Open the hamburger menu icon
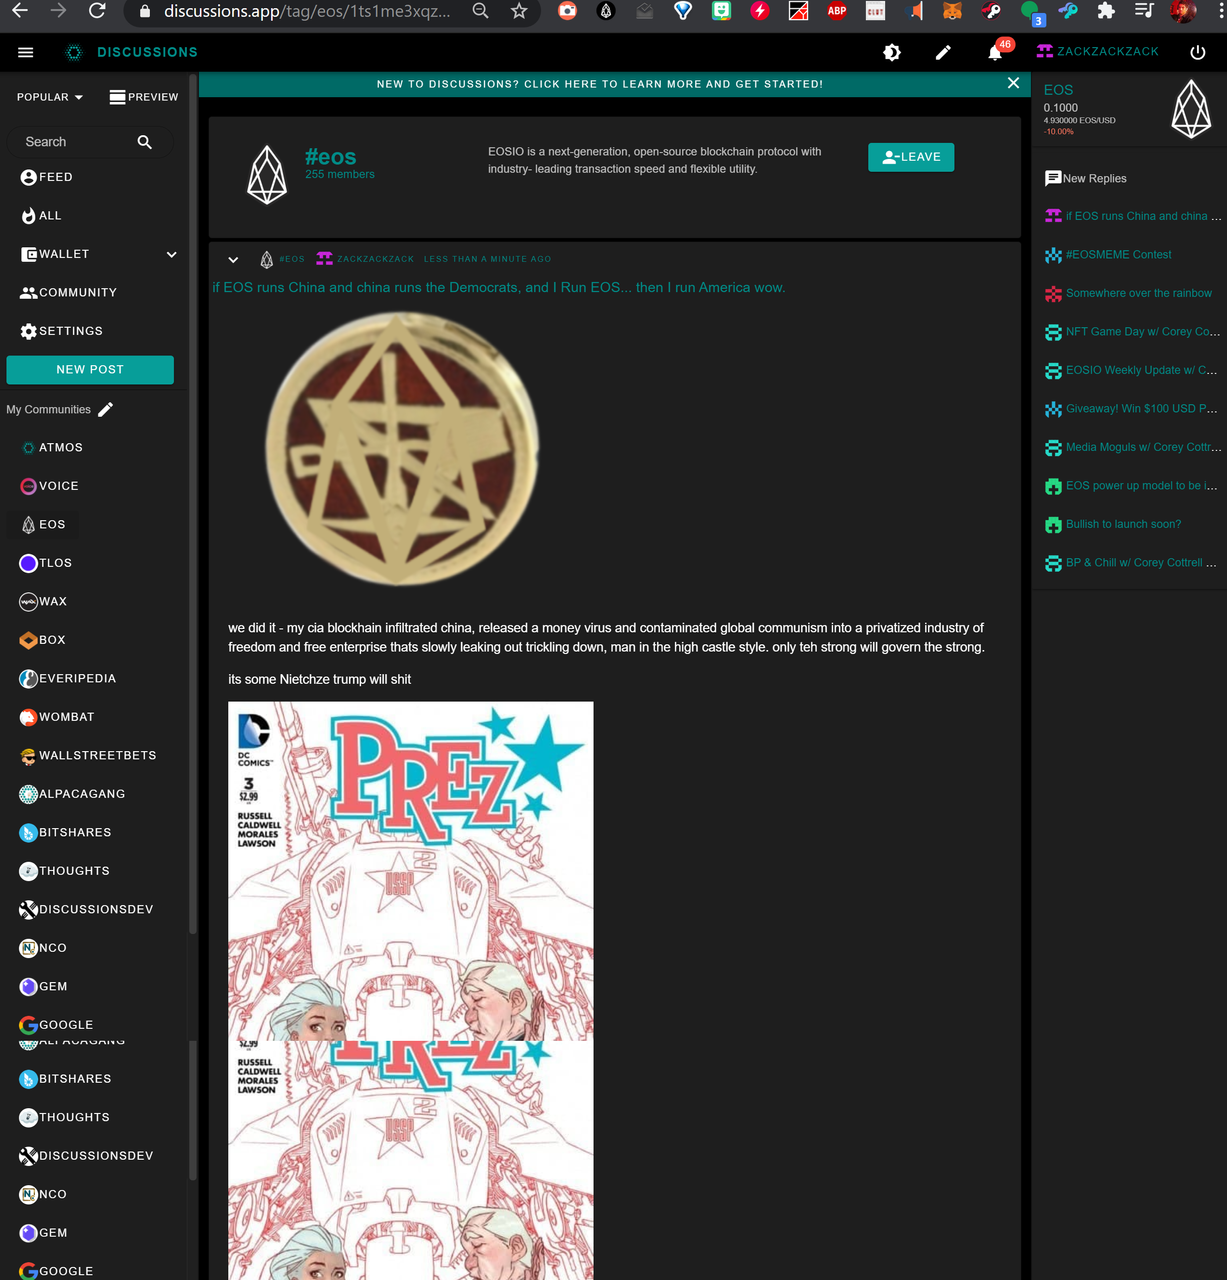 26,52
